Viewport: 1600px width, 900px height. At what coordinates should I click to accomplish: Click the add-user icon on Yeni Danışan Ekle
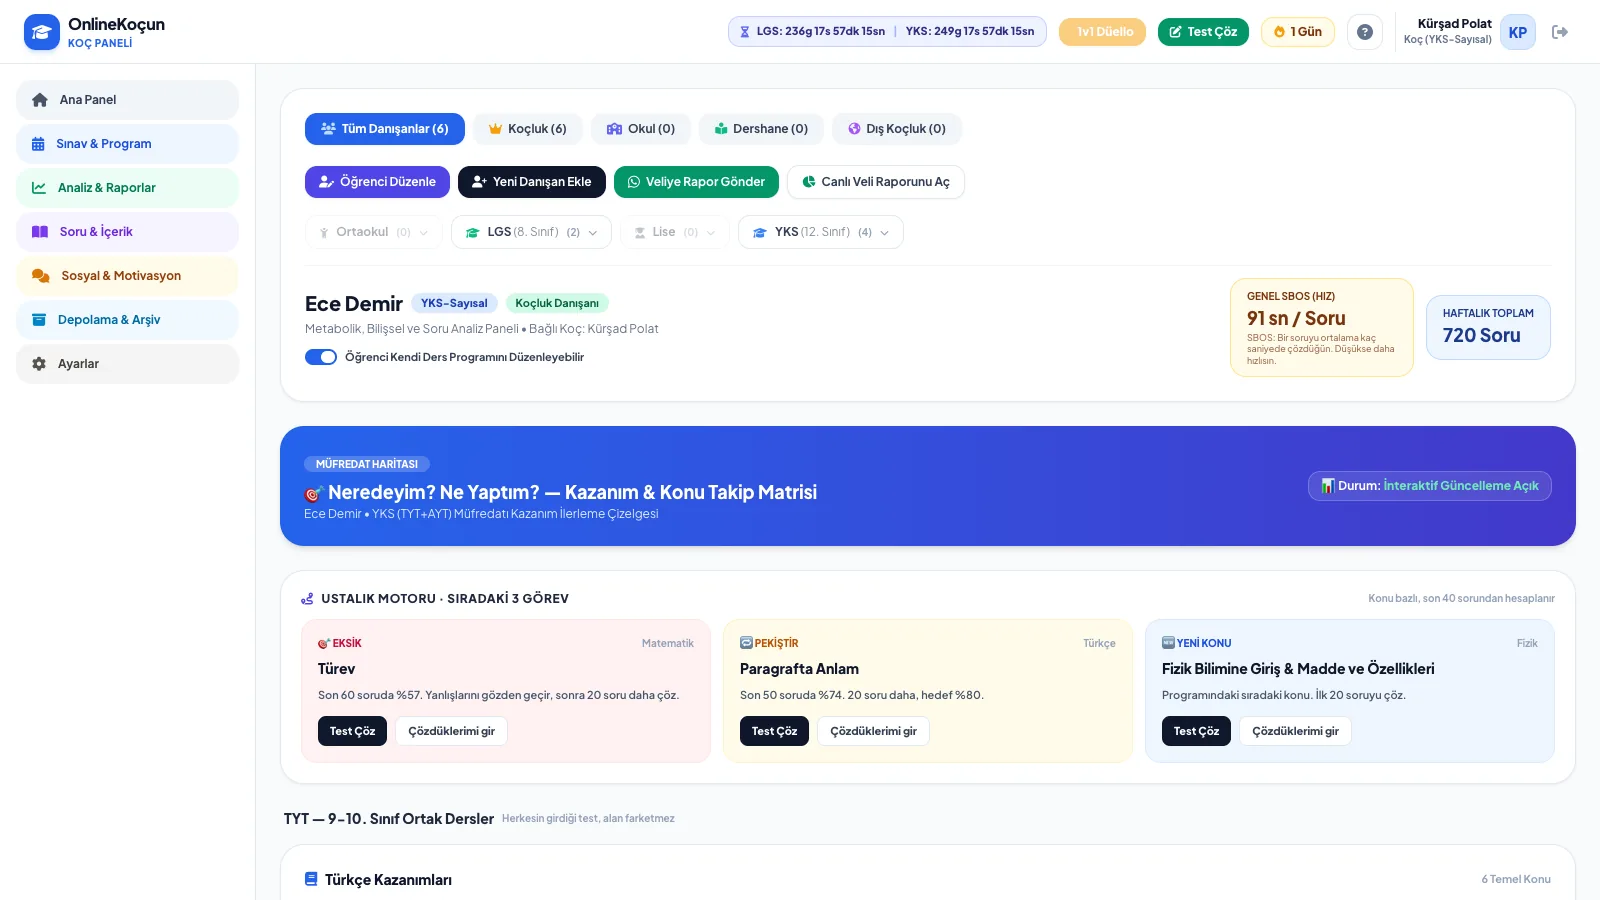tap(479, 182)
